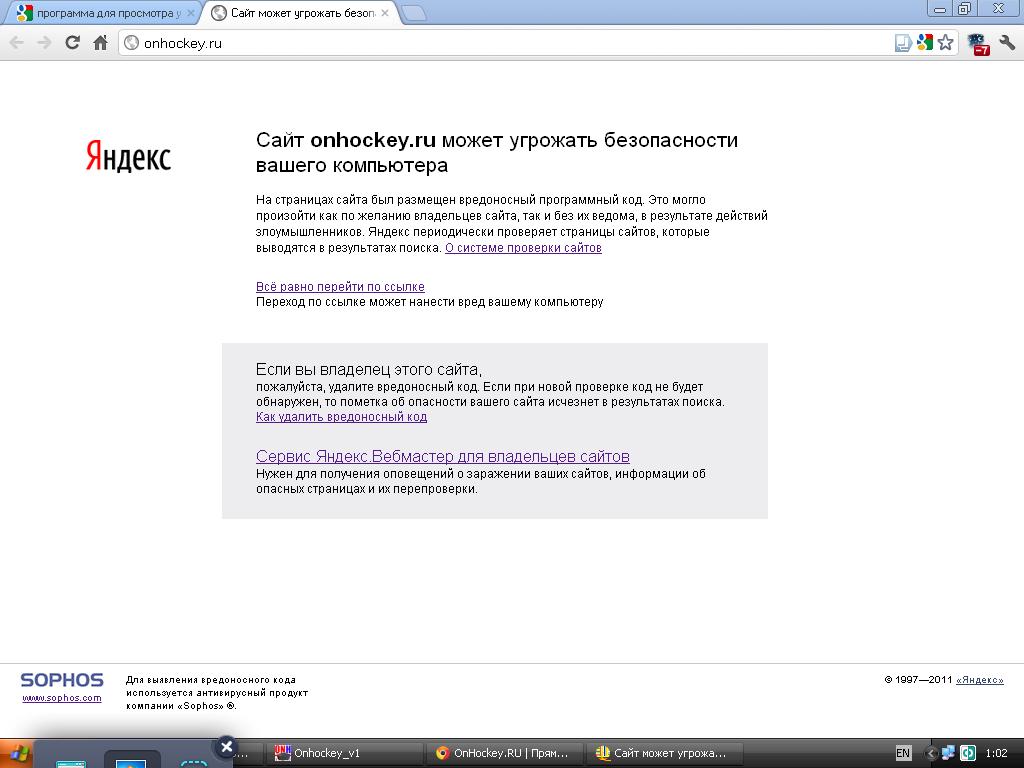Click the EN language indicator
Viewport: 1024px width, 768px height.
(903, 753)
